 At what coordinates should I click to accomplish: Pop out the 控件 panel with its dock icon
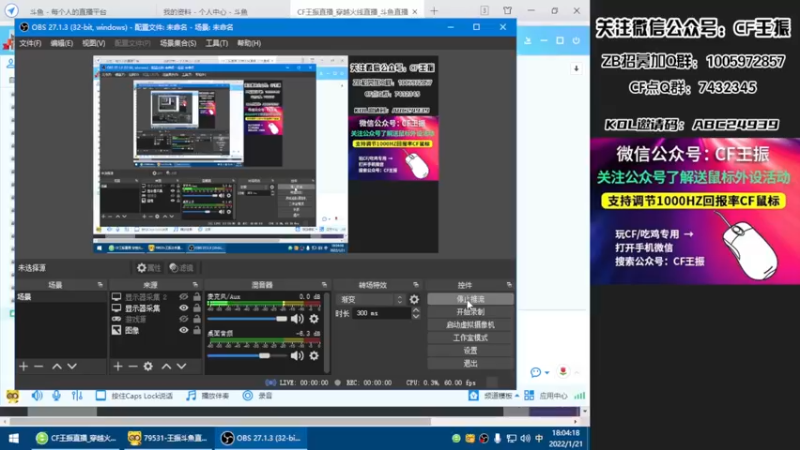[x=509, y=285]
